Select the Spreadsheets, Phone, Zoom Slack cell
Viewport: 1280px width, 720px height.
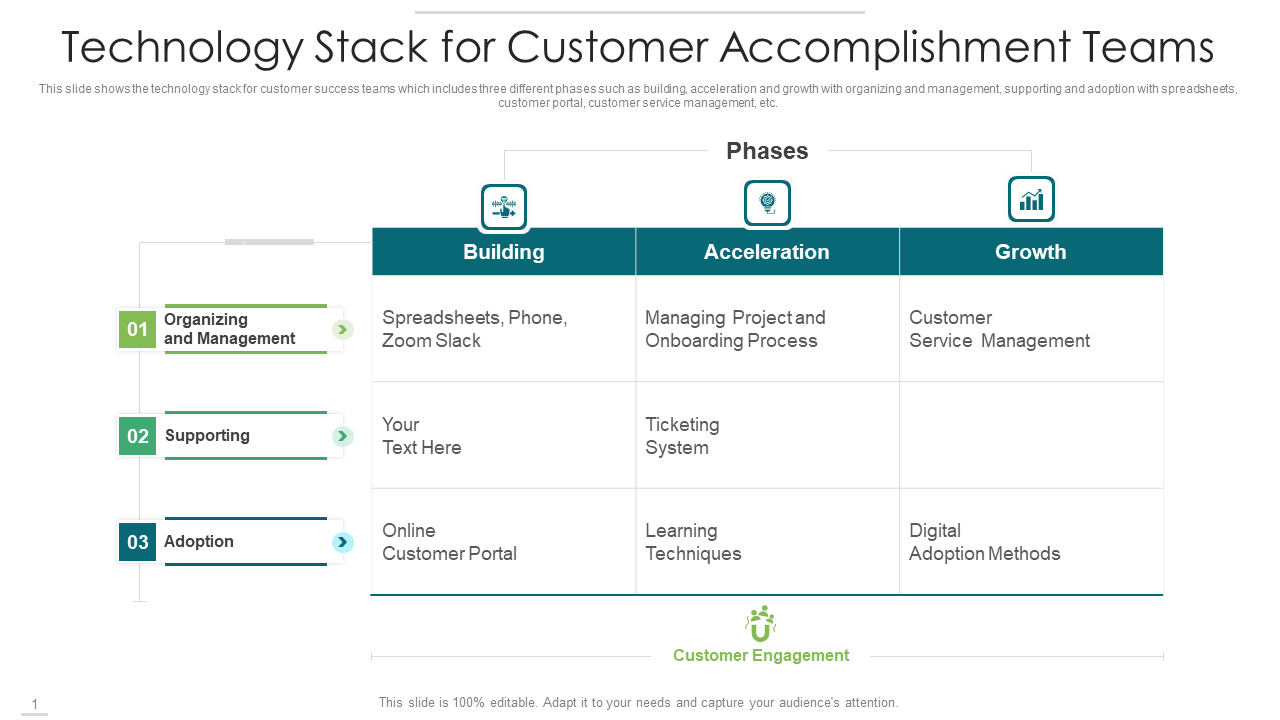504,328
